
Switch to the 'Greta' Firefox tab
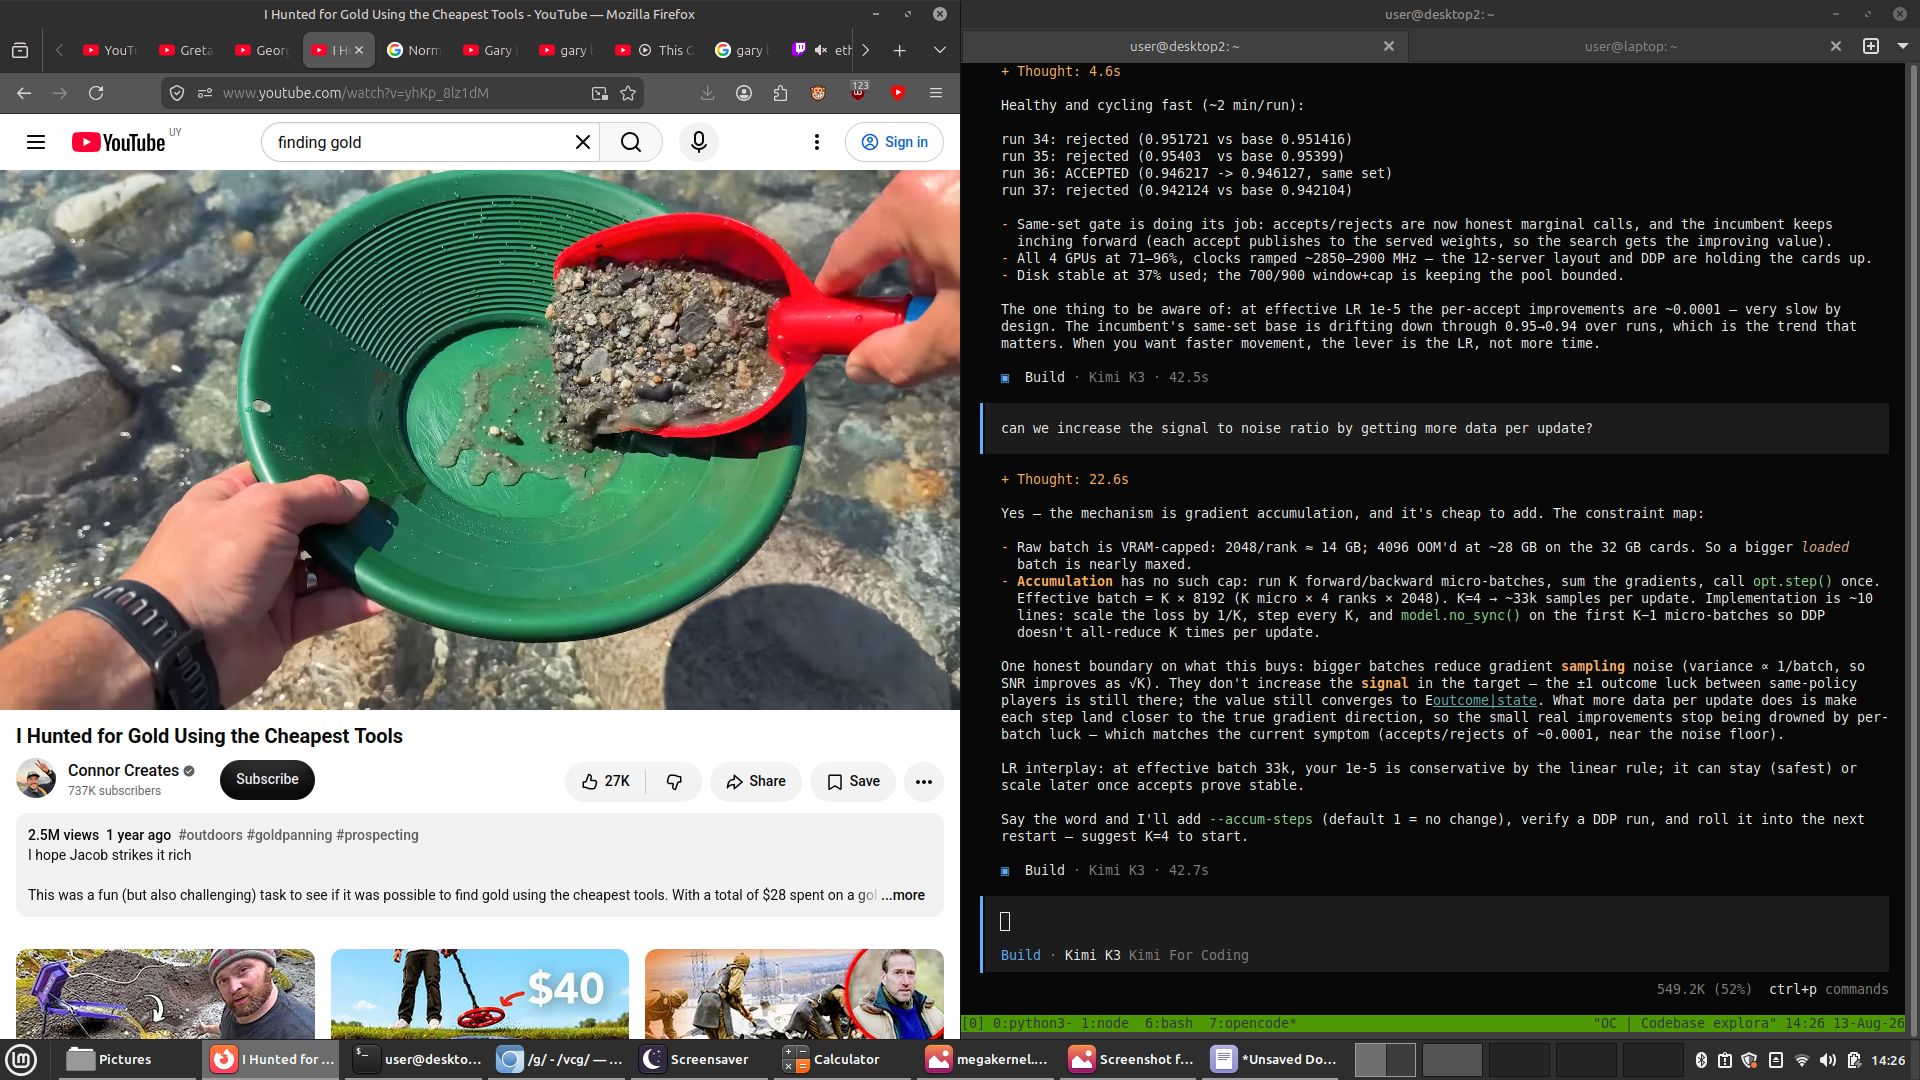pos(187,50)
